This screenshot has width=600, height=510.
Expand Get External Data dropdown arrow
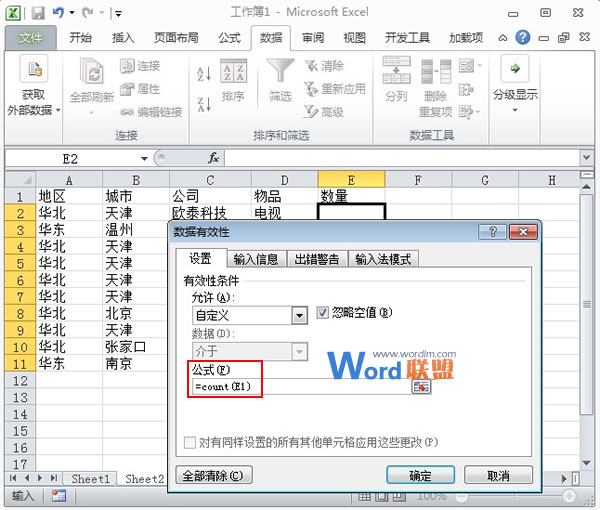point(58,110)
